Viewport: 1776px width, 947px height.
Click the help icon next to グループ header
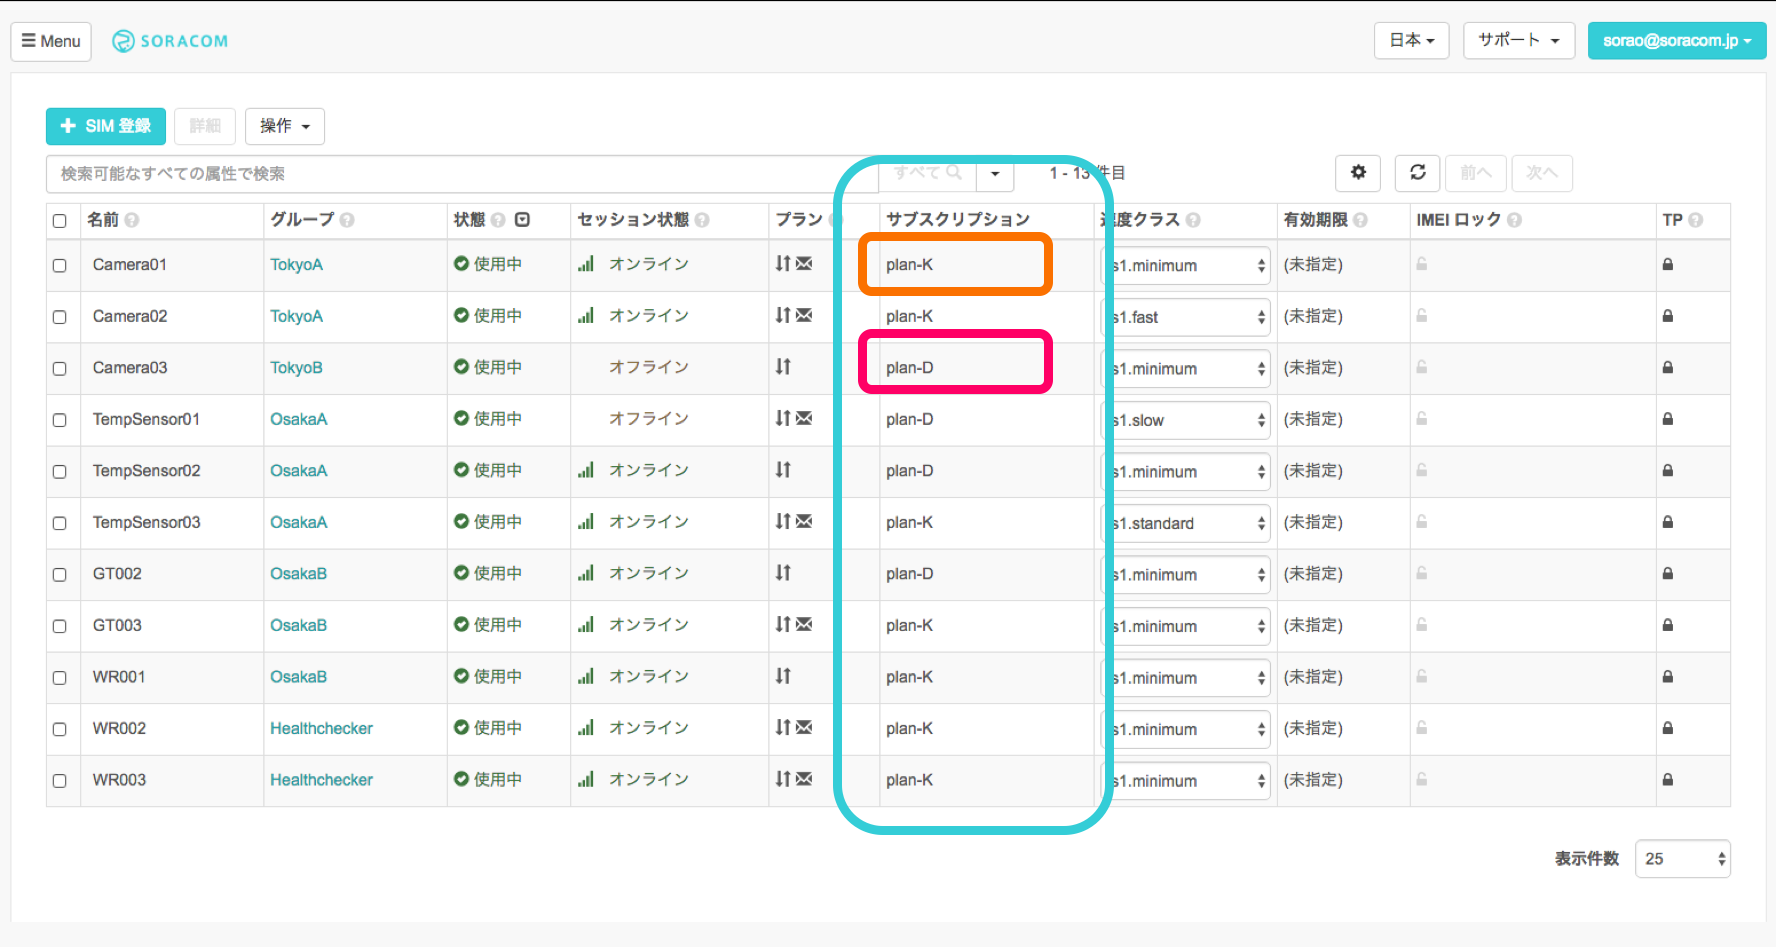click(347, 220)
